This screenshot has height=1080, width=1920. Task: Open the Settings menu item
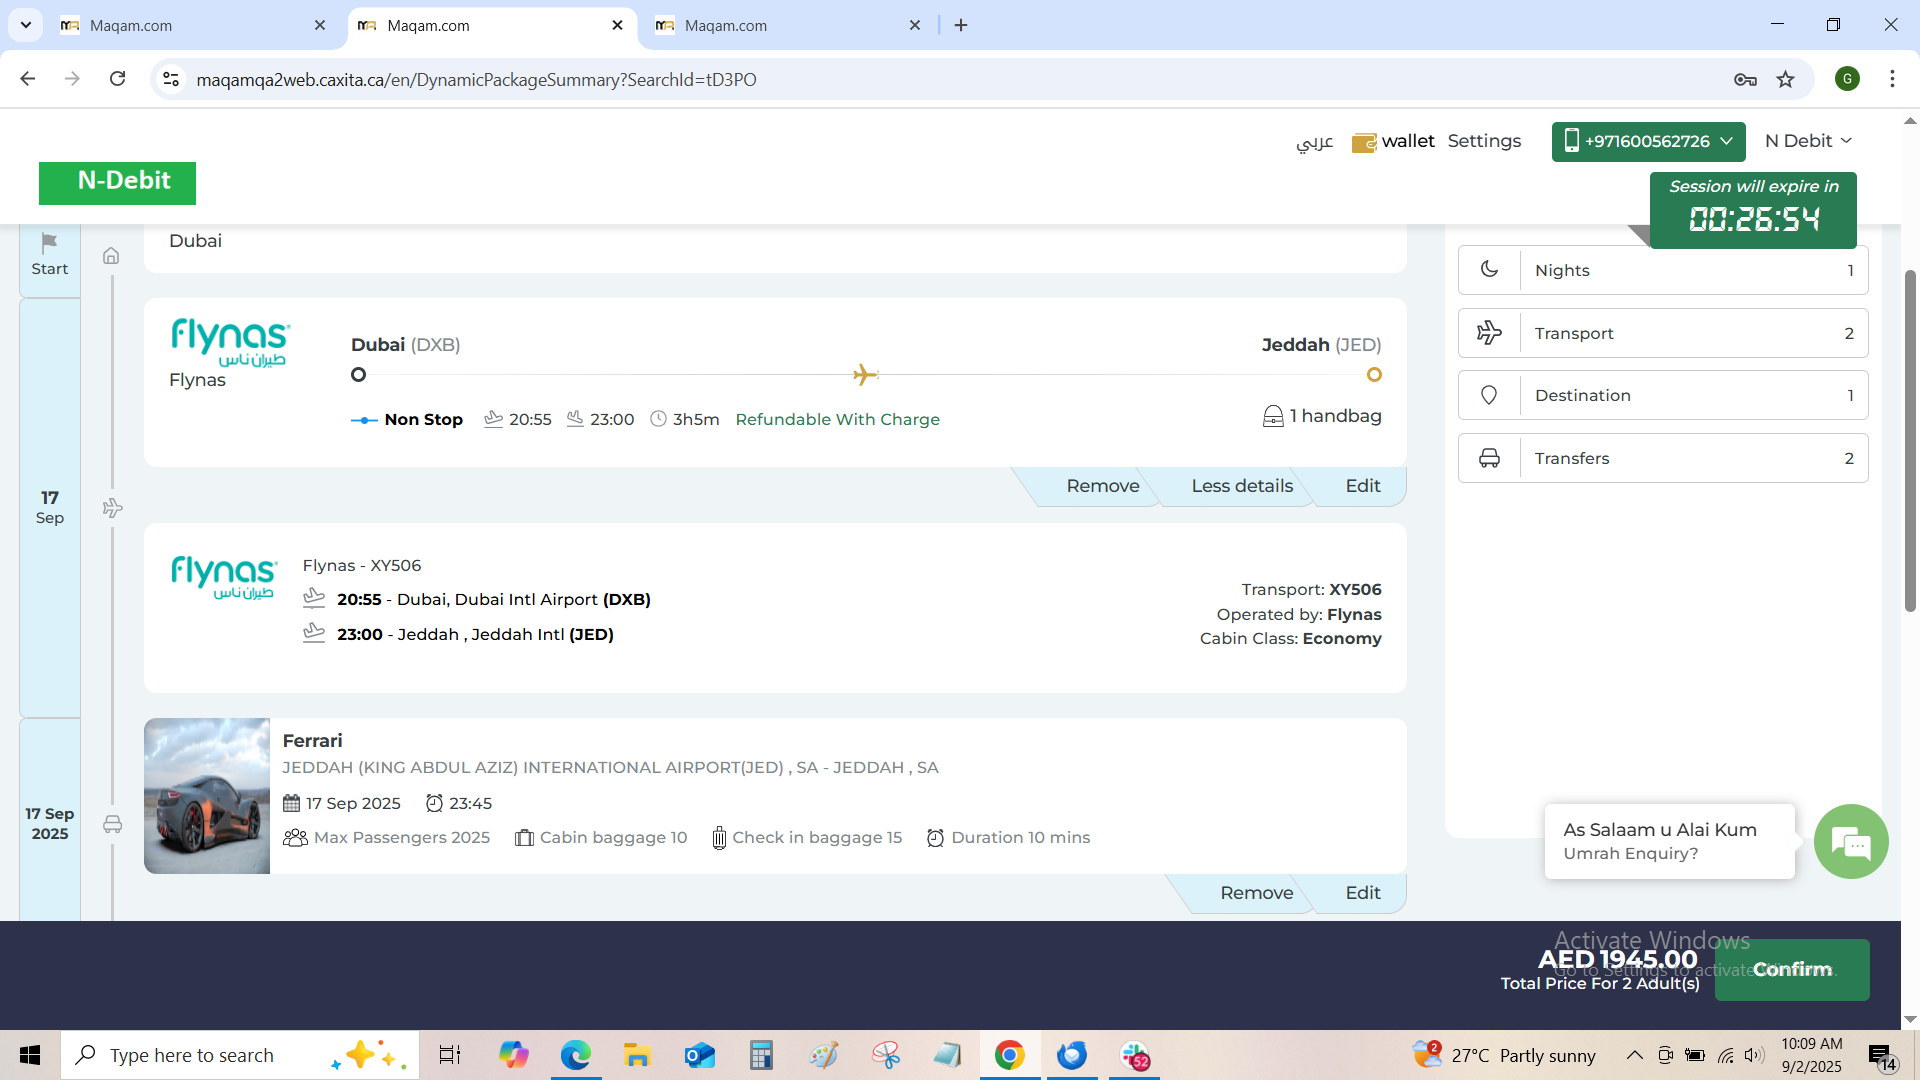[1484, 141]
